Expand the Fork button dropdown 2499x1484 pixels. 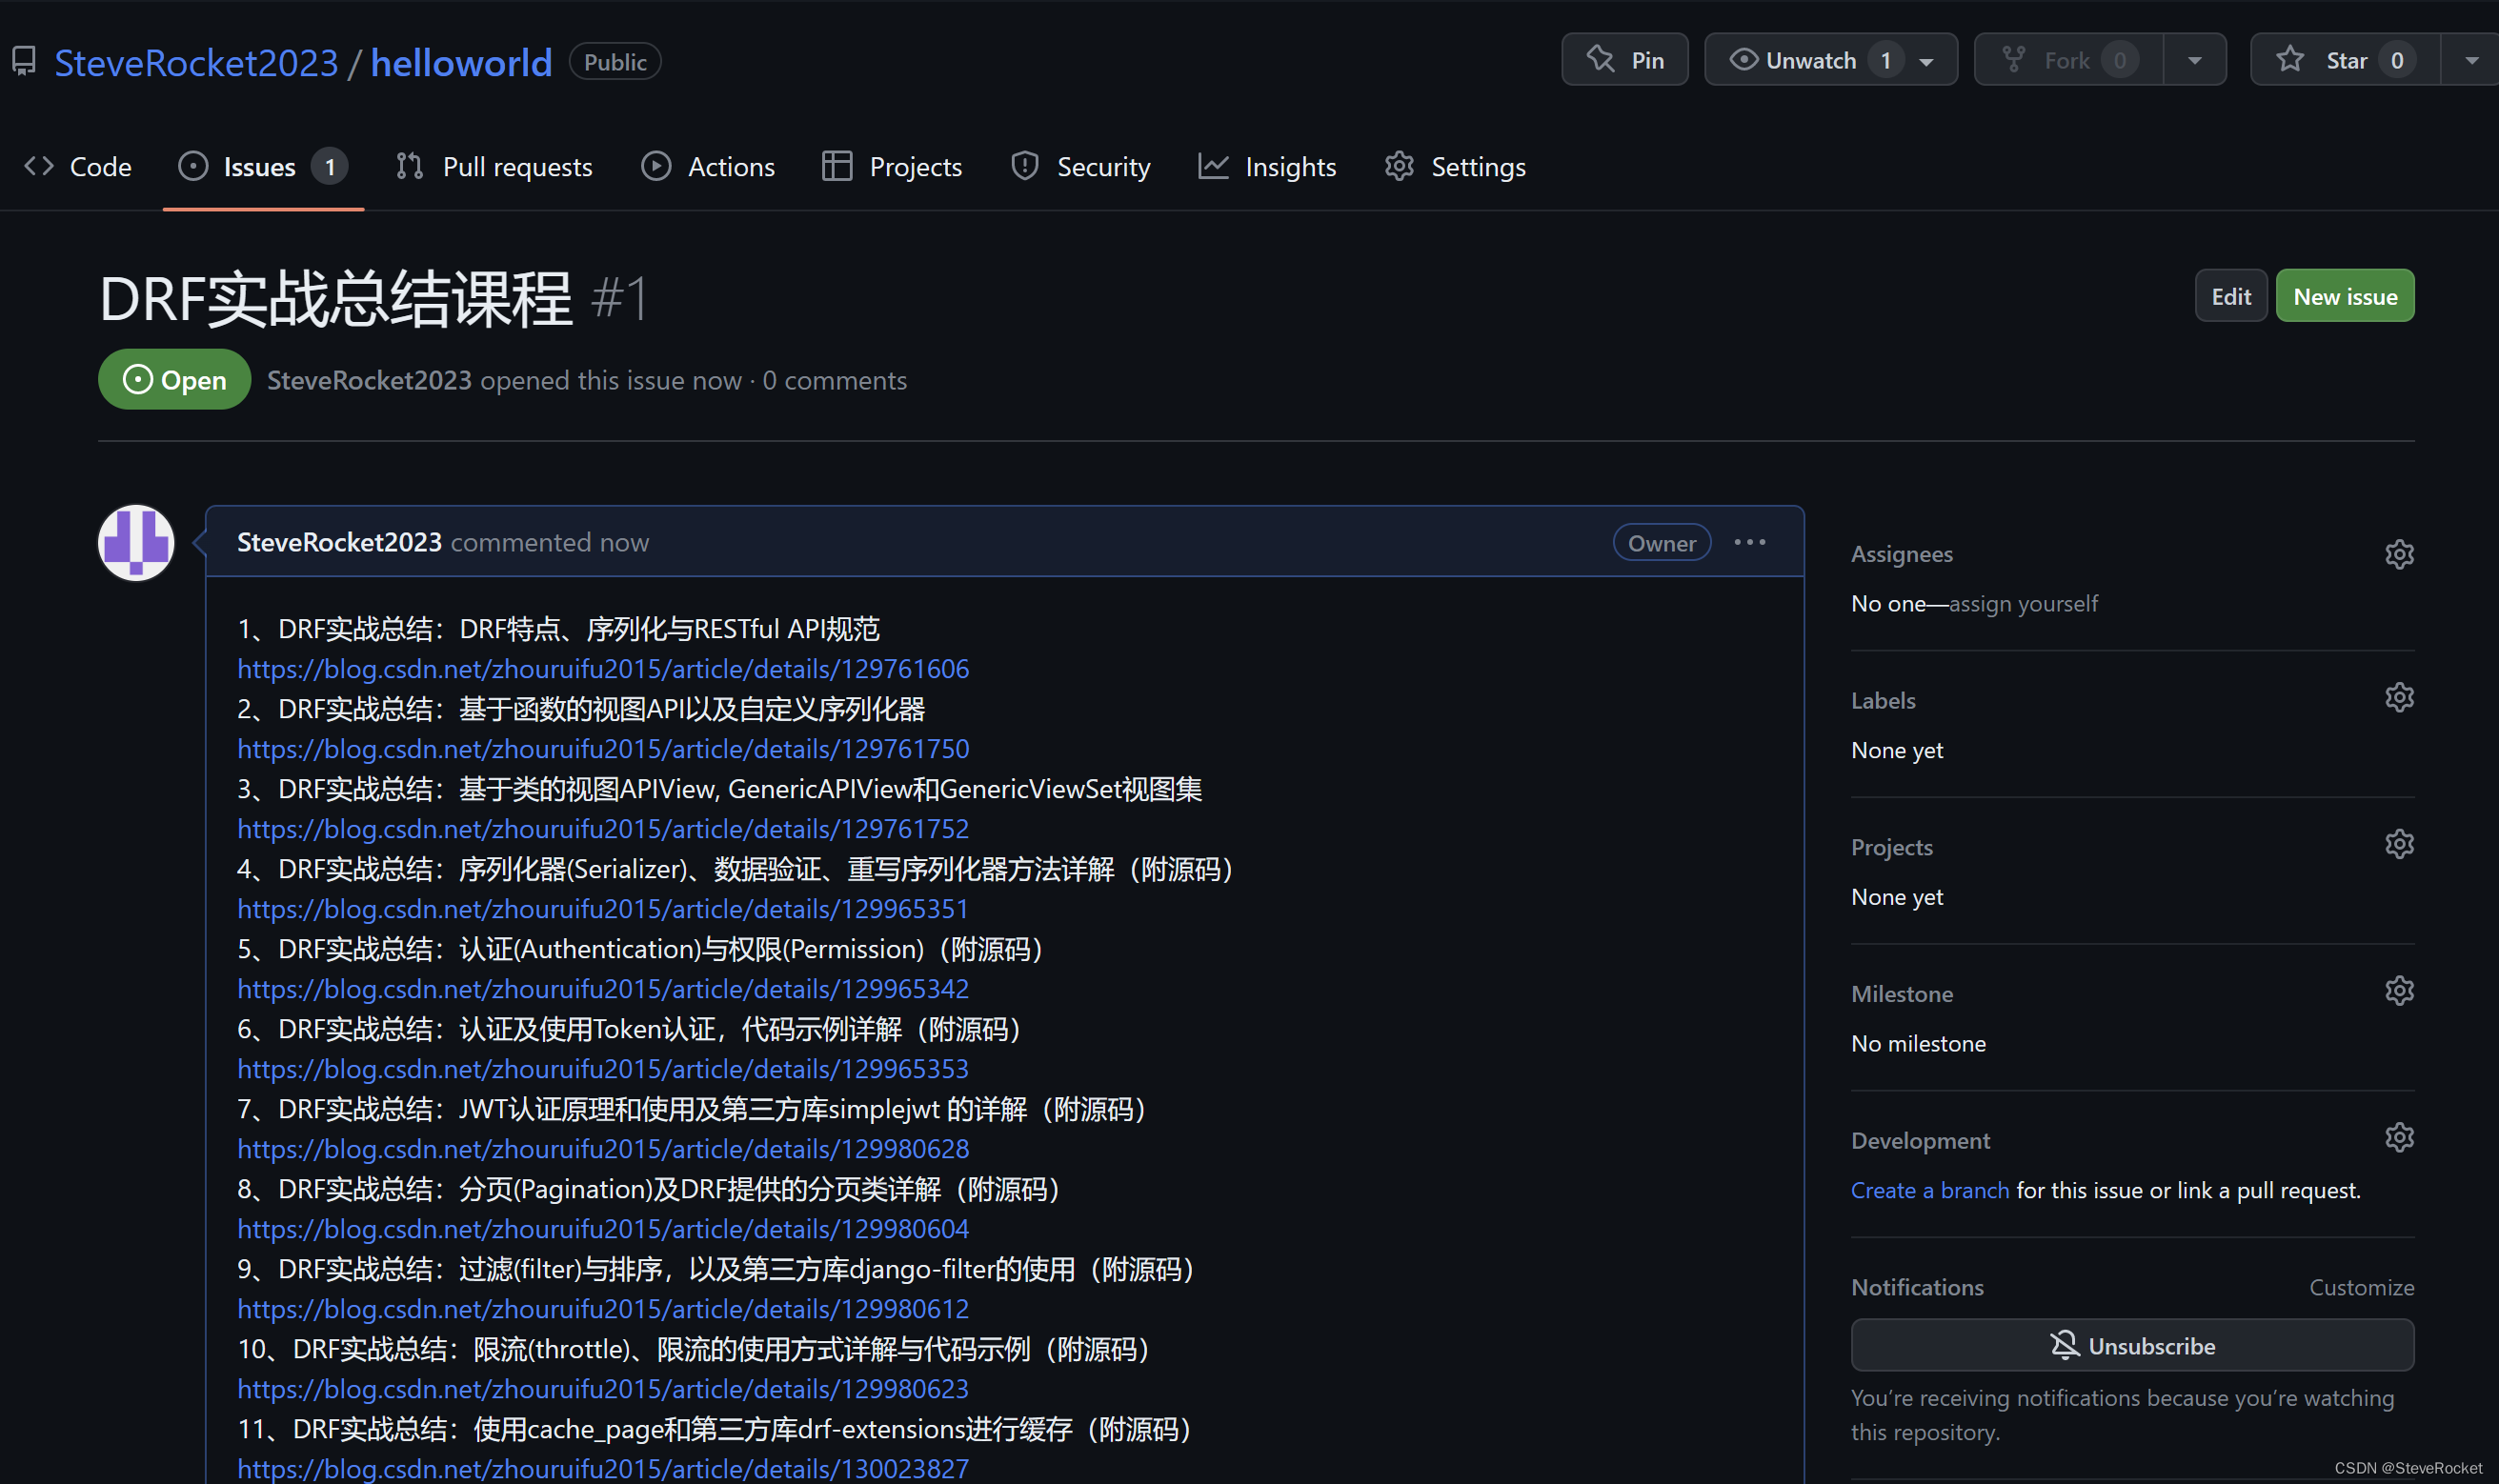pos(2195,60)
